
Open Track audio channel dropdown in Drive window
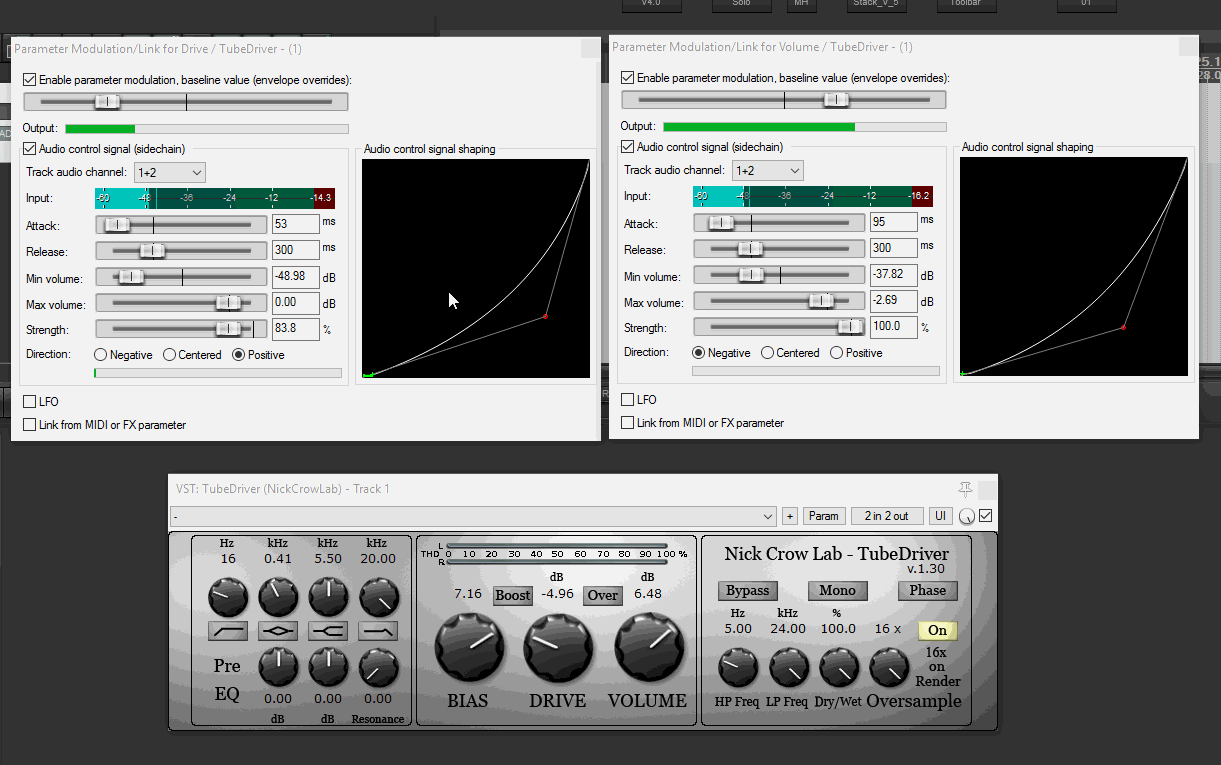click(170, 172)
